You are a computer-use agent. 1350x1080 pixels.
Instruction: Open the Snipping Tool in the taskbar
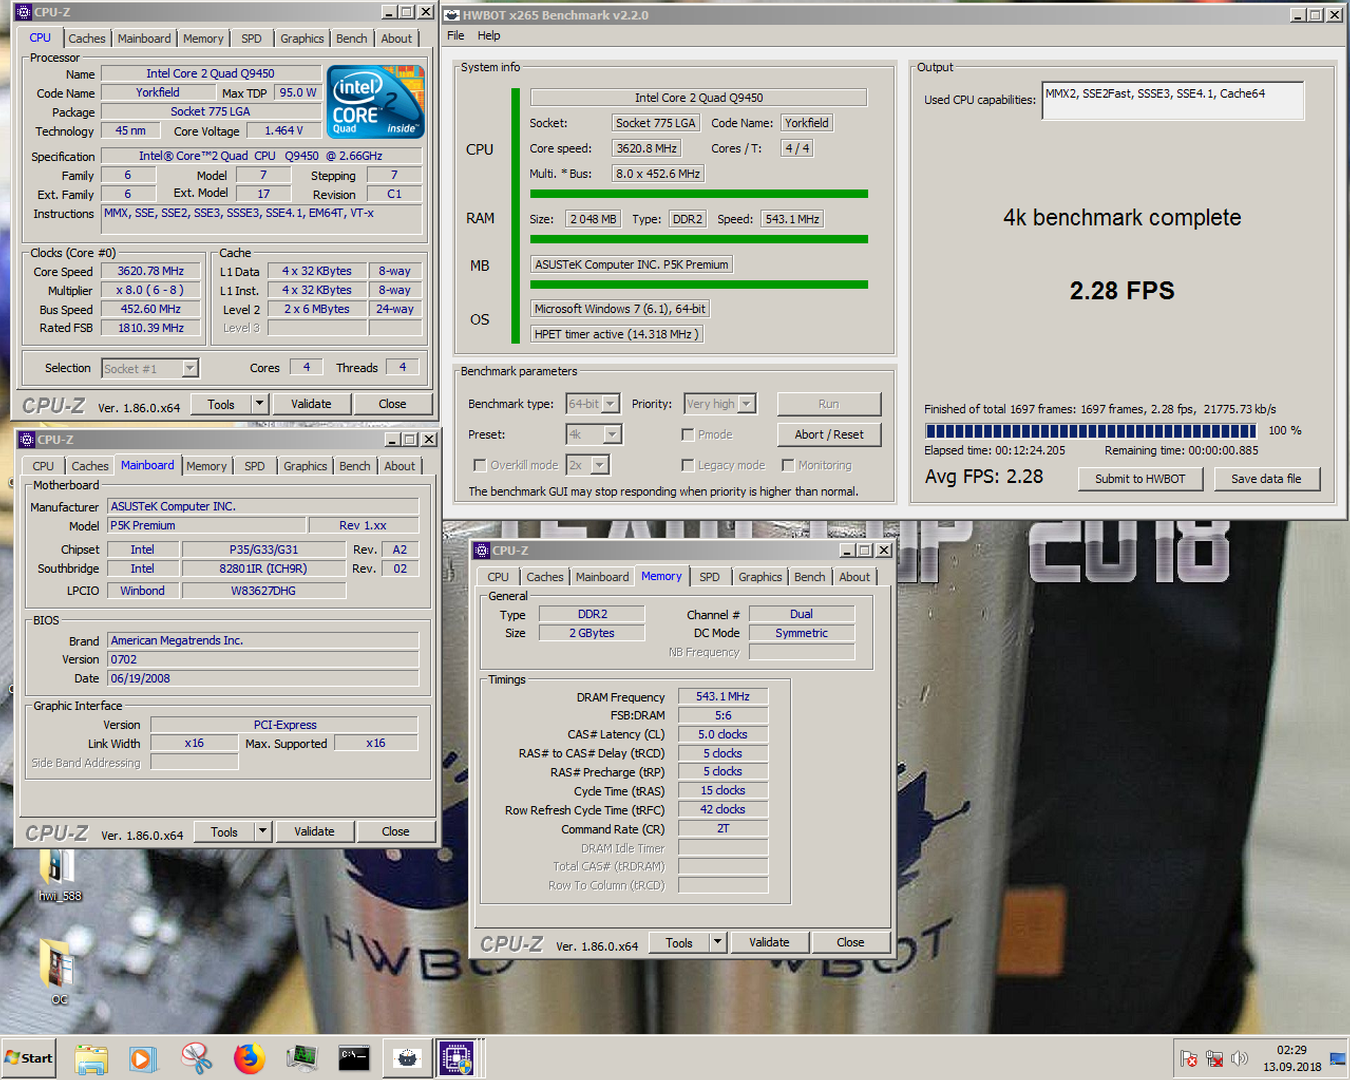196,1058
